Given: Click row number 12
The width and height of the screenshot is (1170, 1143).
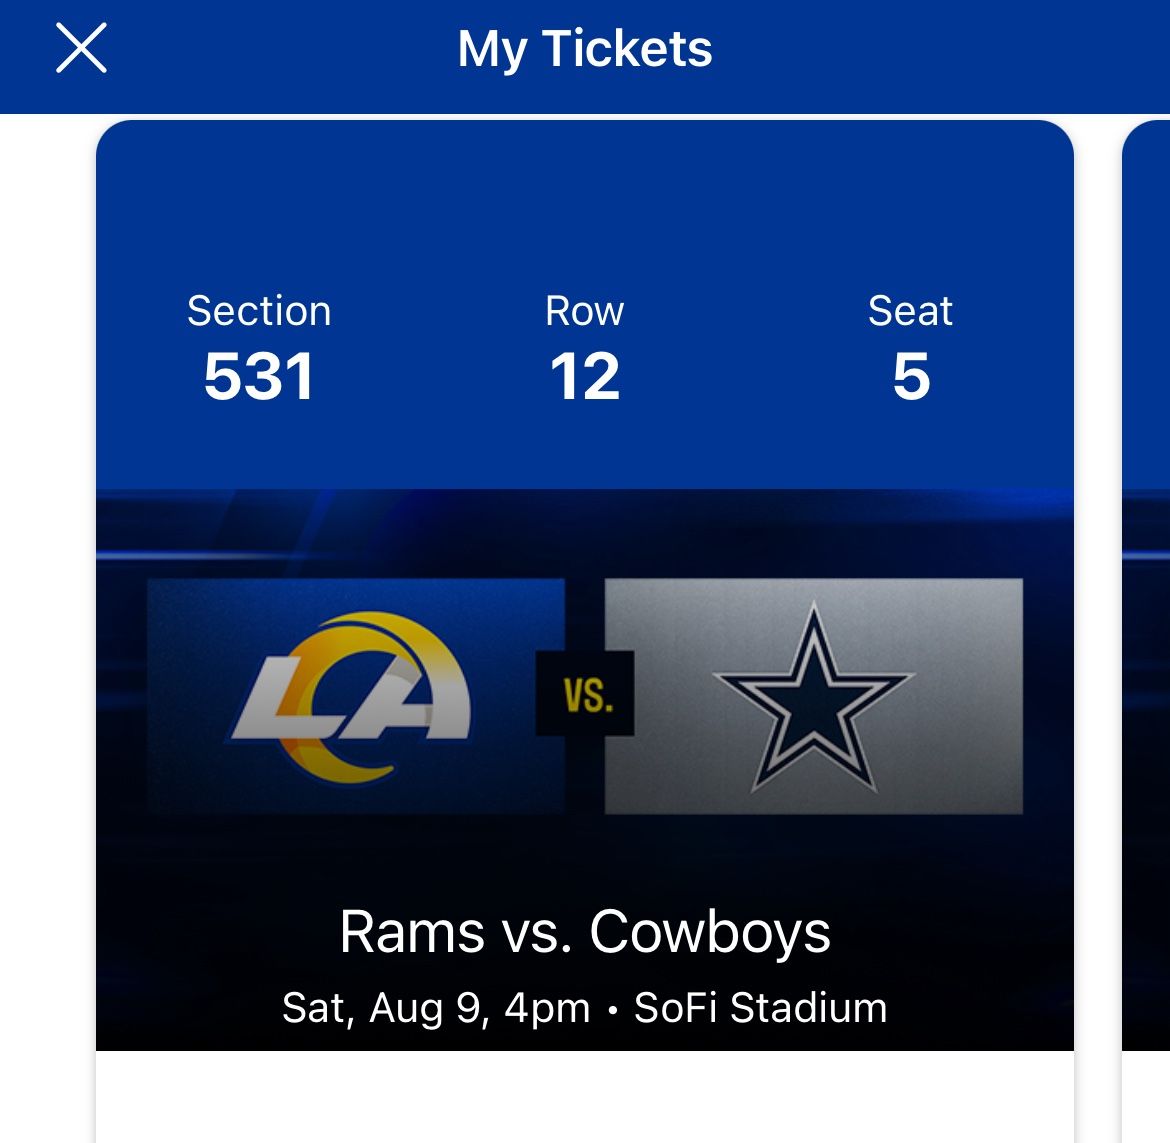Looking at the screenshot, I should 585,377.
